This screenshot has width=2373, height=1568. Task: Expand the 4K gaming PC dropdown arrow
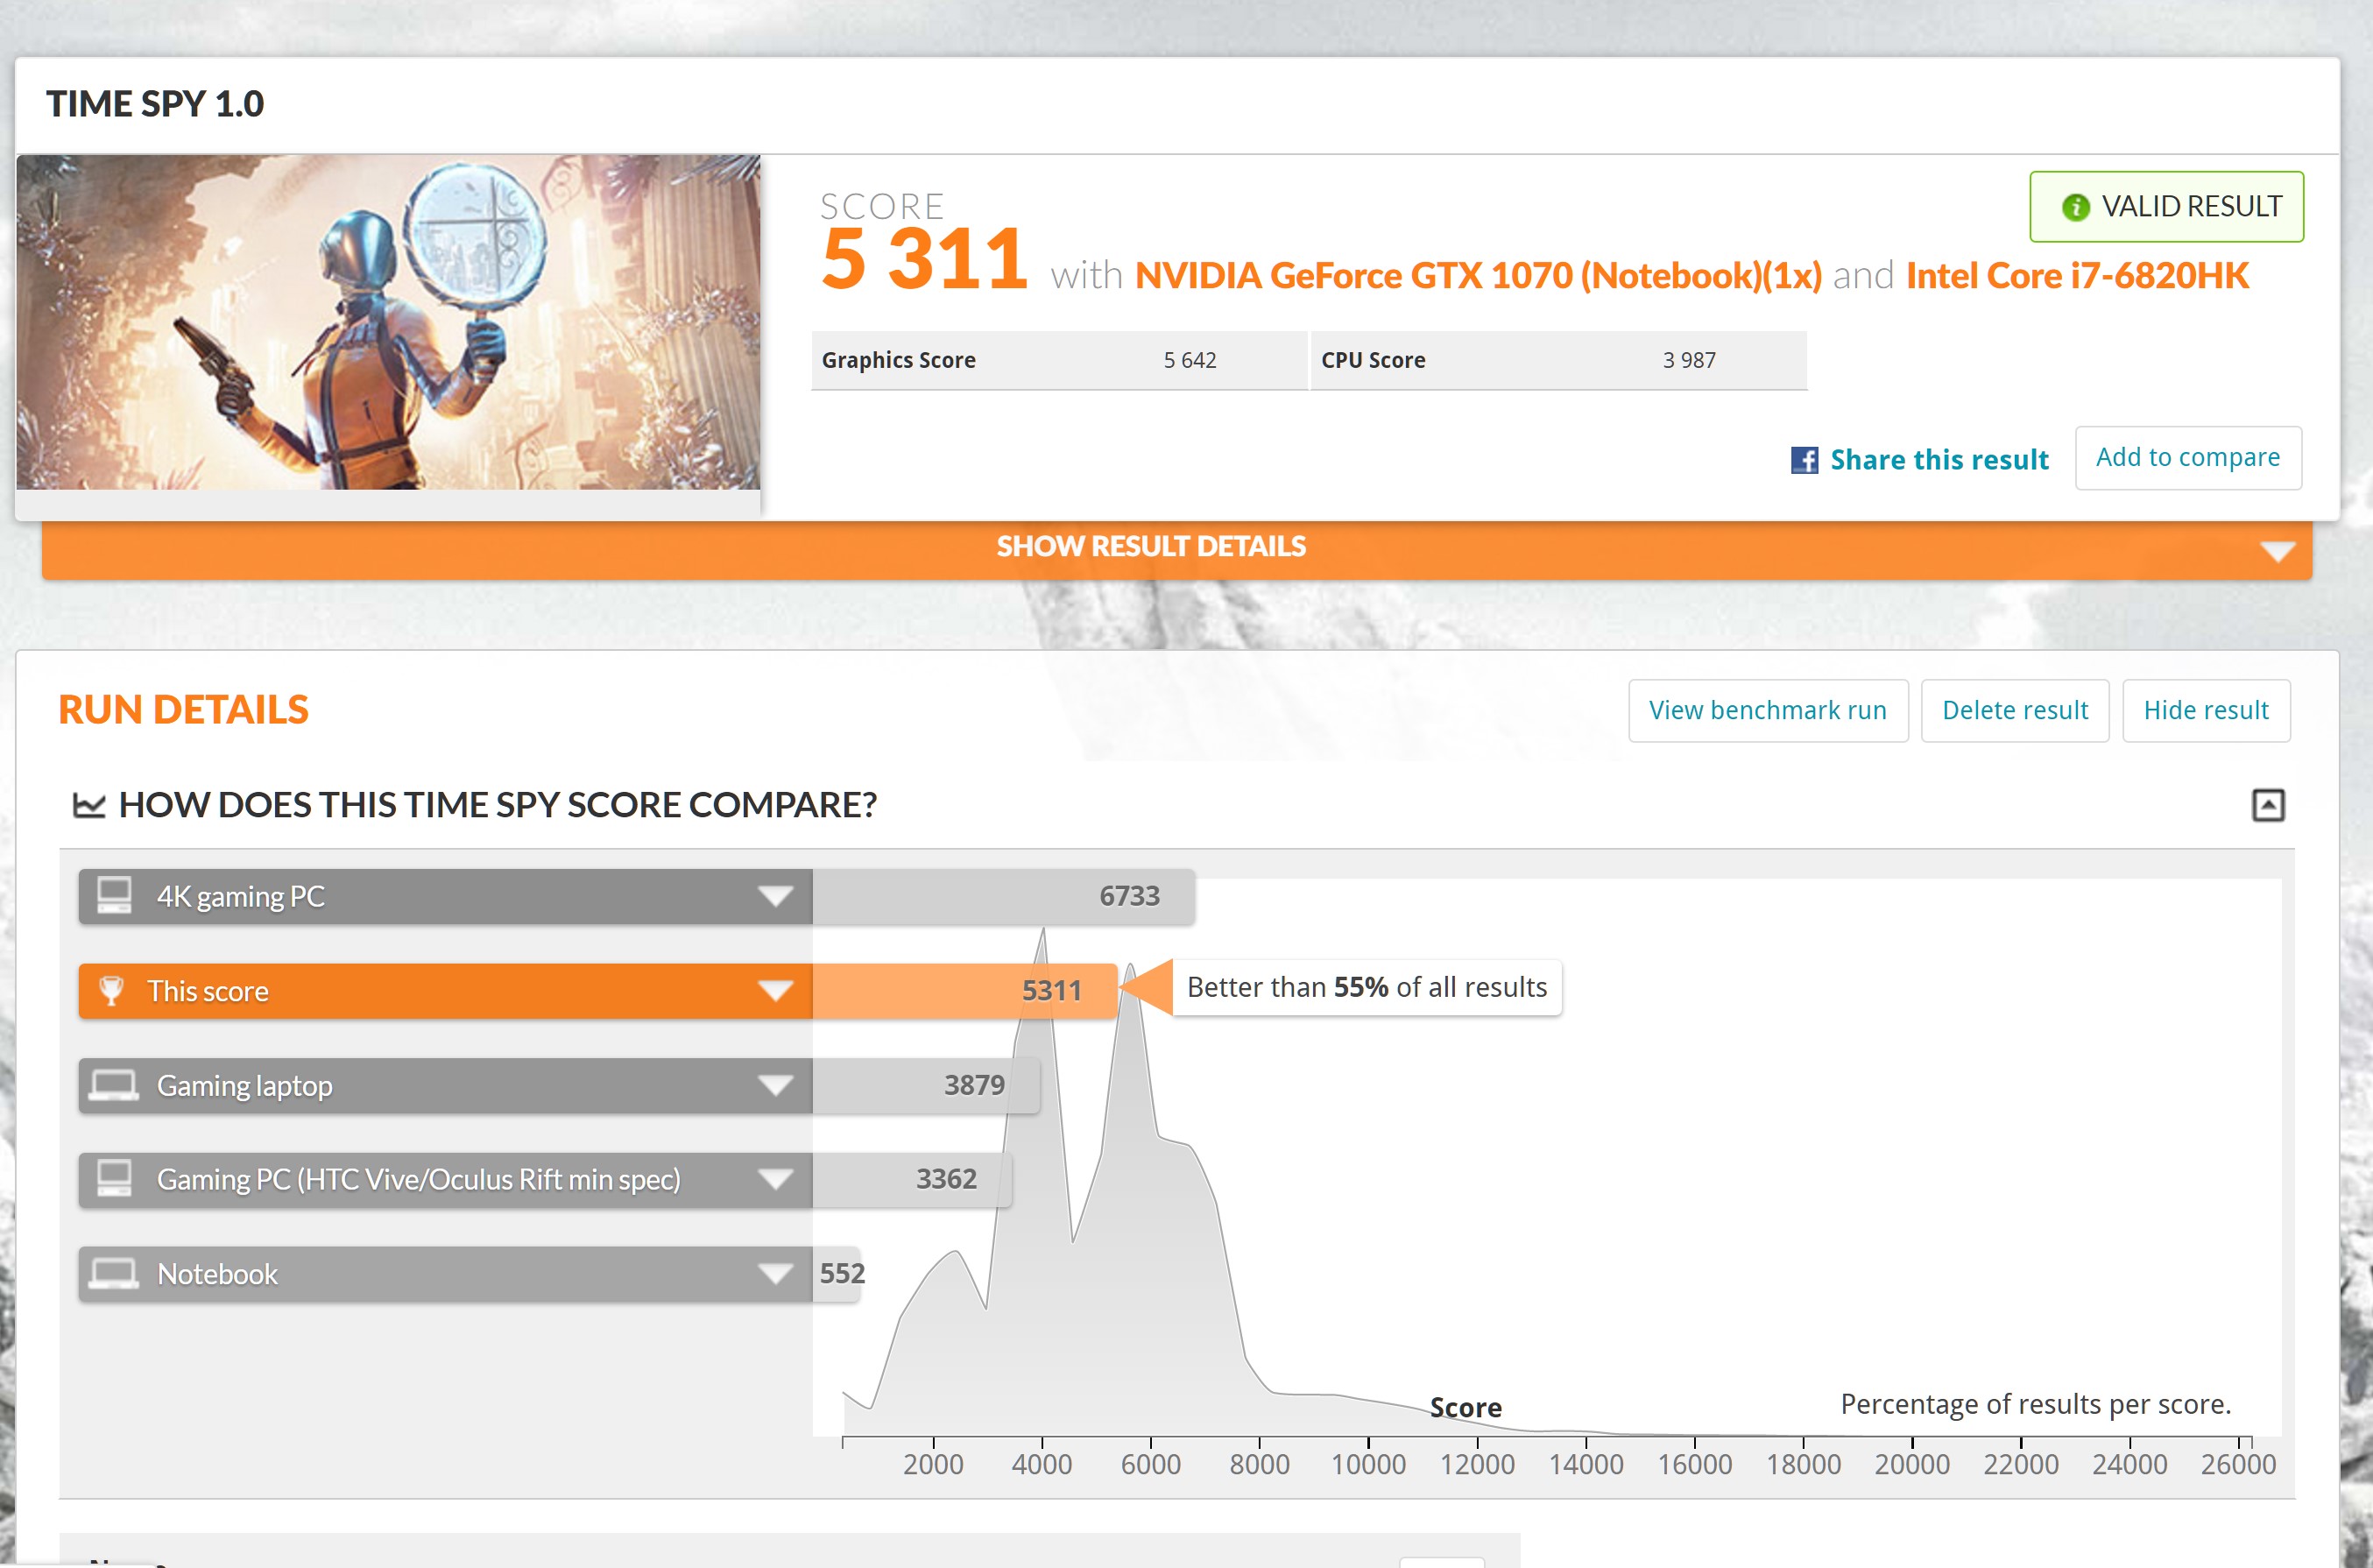click(775, 896)
